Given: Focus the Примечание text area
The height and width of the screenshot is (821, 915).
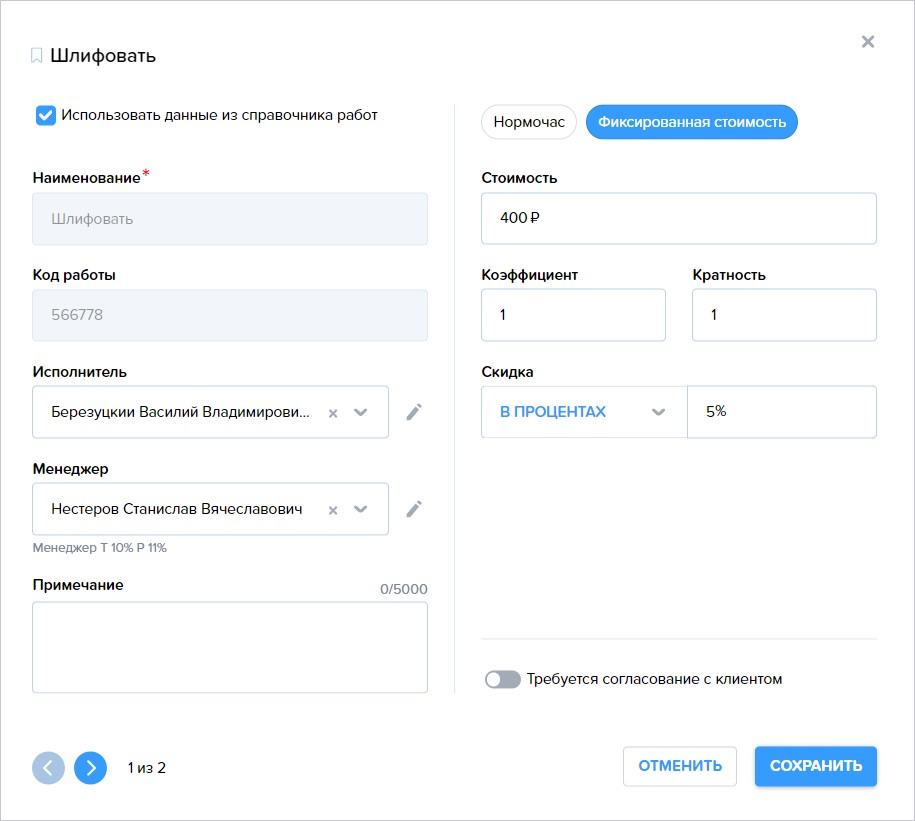Looking at the screenshot, I should click(x=230, y=647).
